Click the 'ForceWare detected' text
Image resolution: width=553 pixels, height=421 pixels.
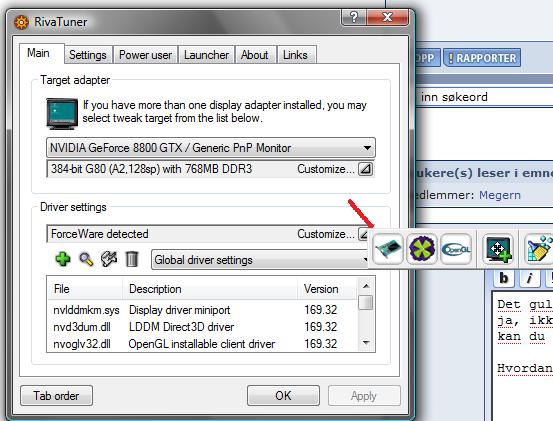click(99, 234)
